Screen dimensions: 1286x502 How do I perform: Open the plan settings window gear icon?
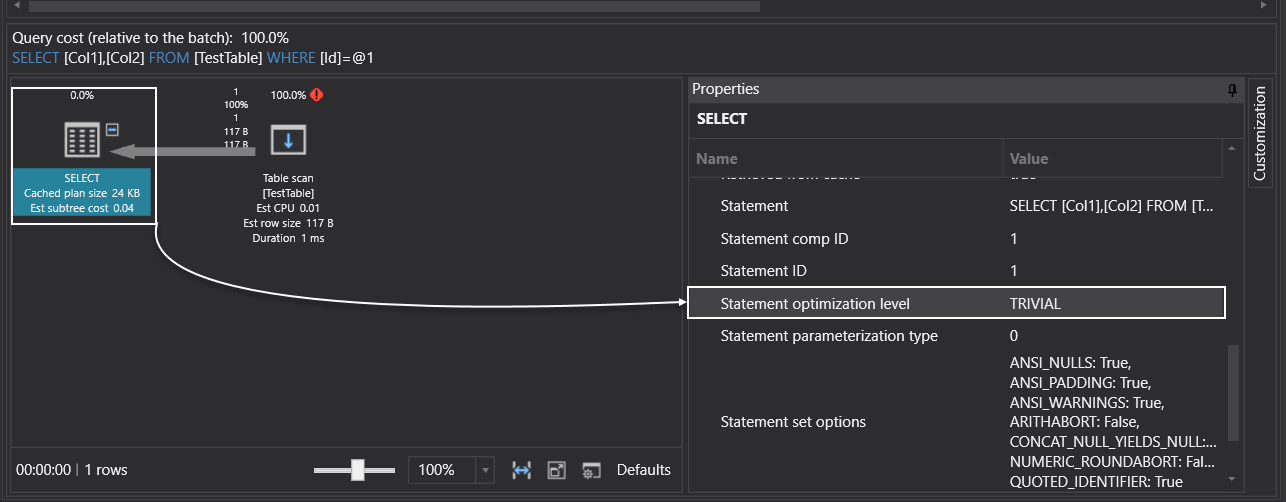click(x=591, y=470)
